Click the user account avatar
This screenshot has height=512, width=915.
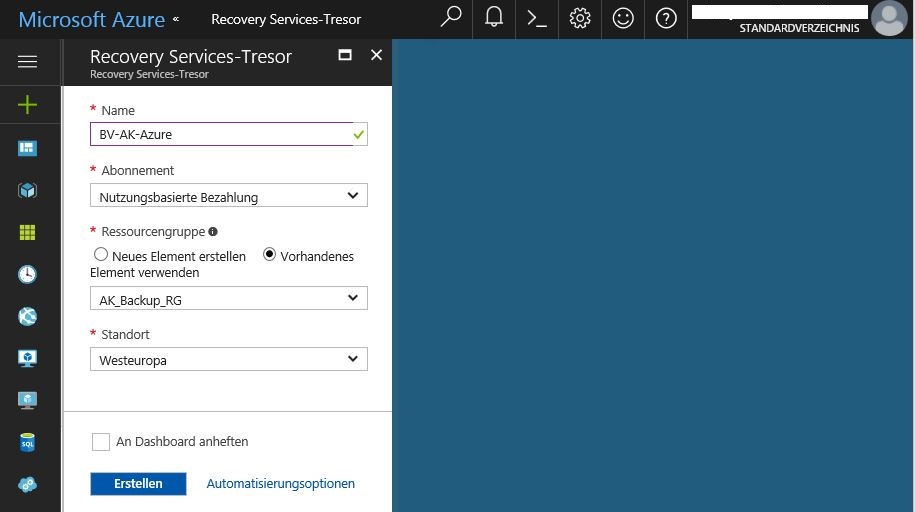(x=889, y=19)
